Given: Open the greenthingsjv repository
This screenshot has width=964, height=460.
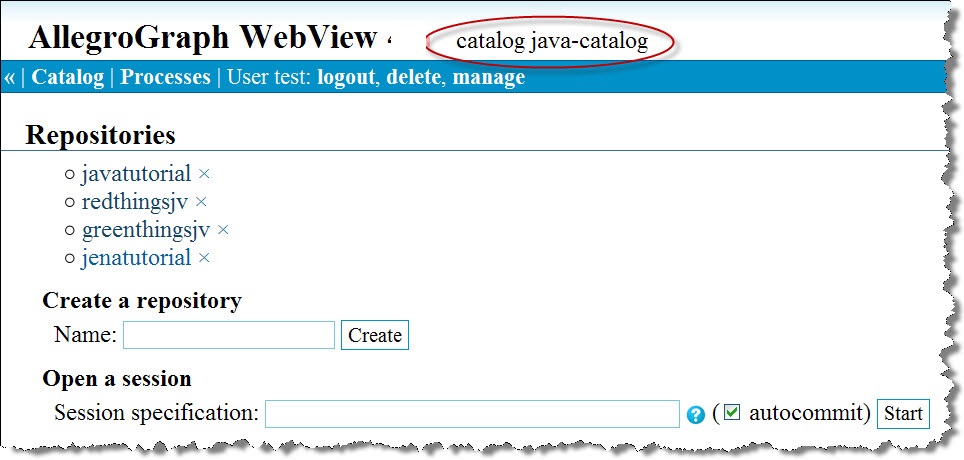Looking at the screenshot, I should [x=146, y=230].
